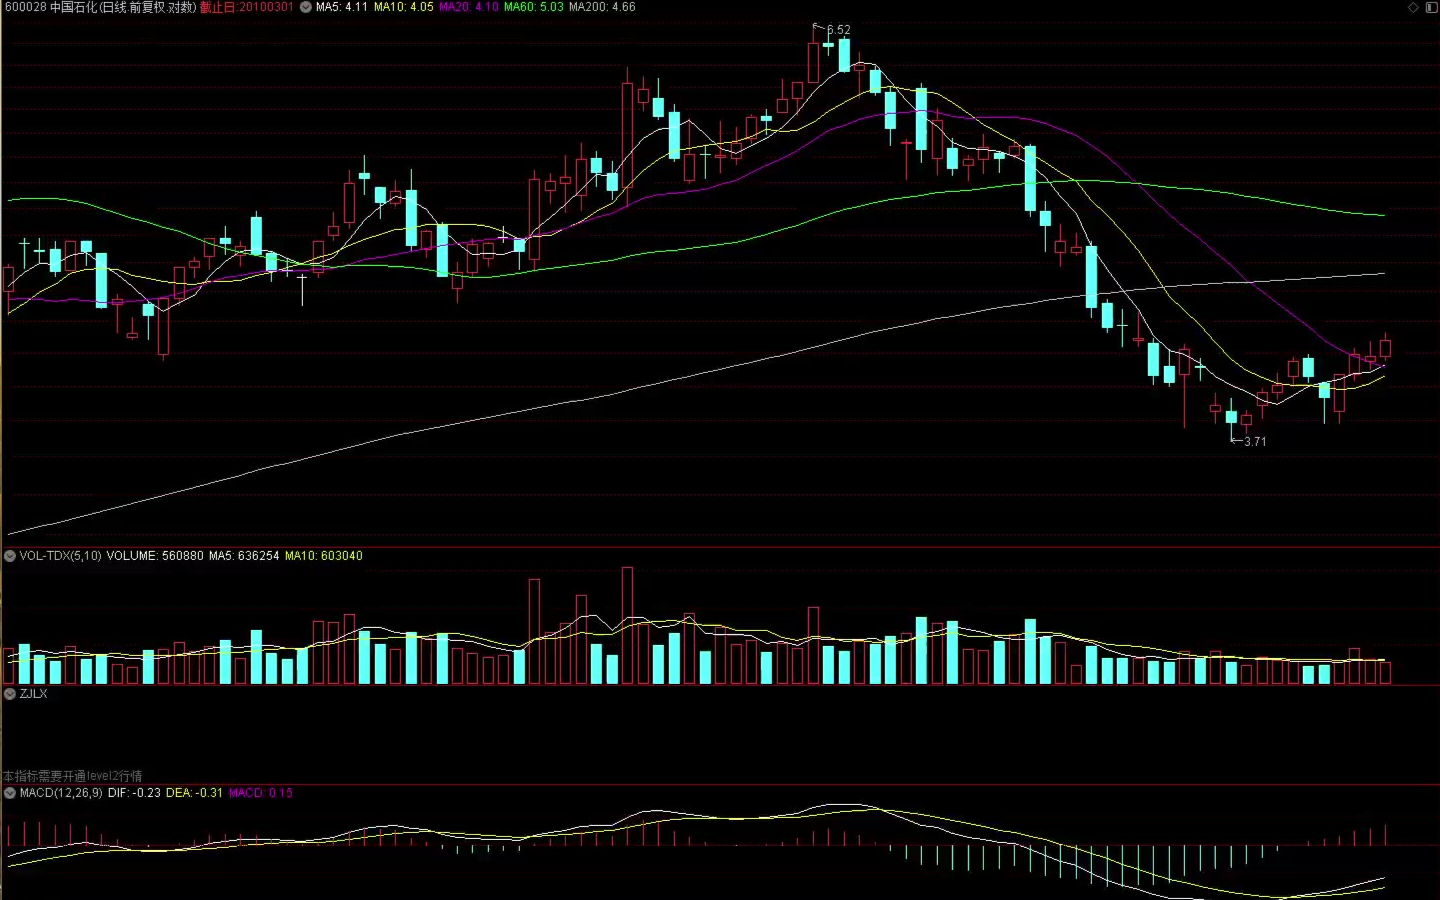Click the level2 subscription notice text
1440x900 pixels.
click(72, 776)
